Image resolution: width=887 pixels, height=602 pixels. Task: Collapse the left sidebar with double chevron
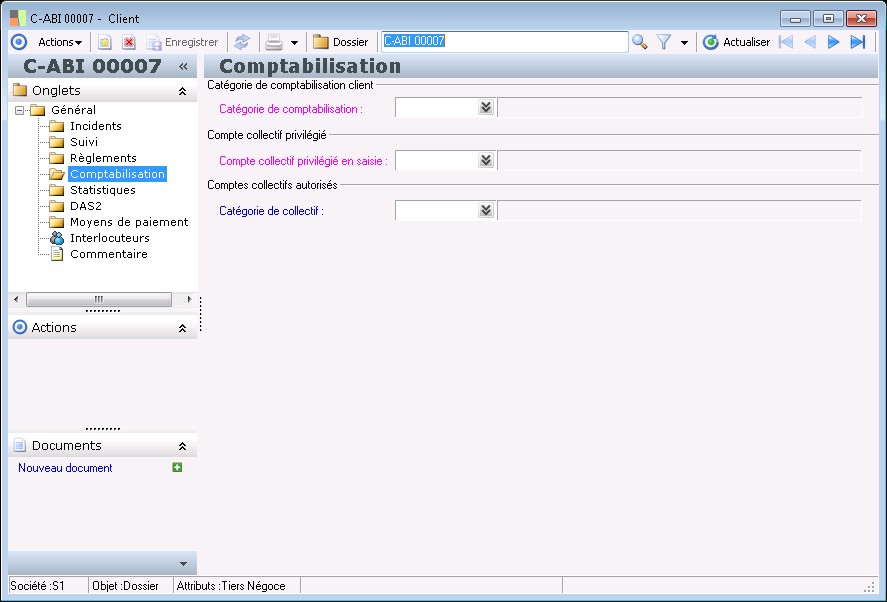[183, 66]
